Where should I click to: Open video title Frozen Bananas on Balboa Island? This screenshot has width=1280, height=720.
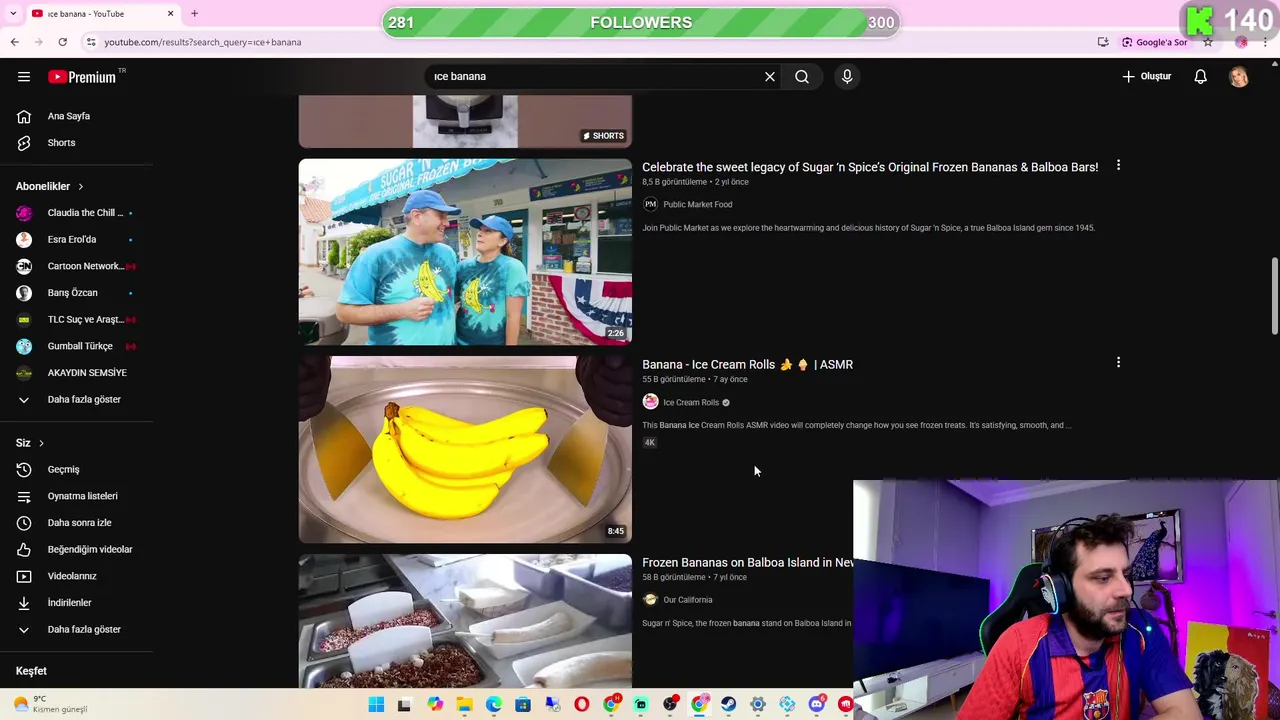pos(747,562)
